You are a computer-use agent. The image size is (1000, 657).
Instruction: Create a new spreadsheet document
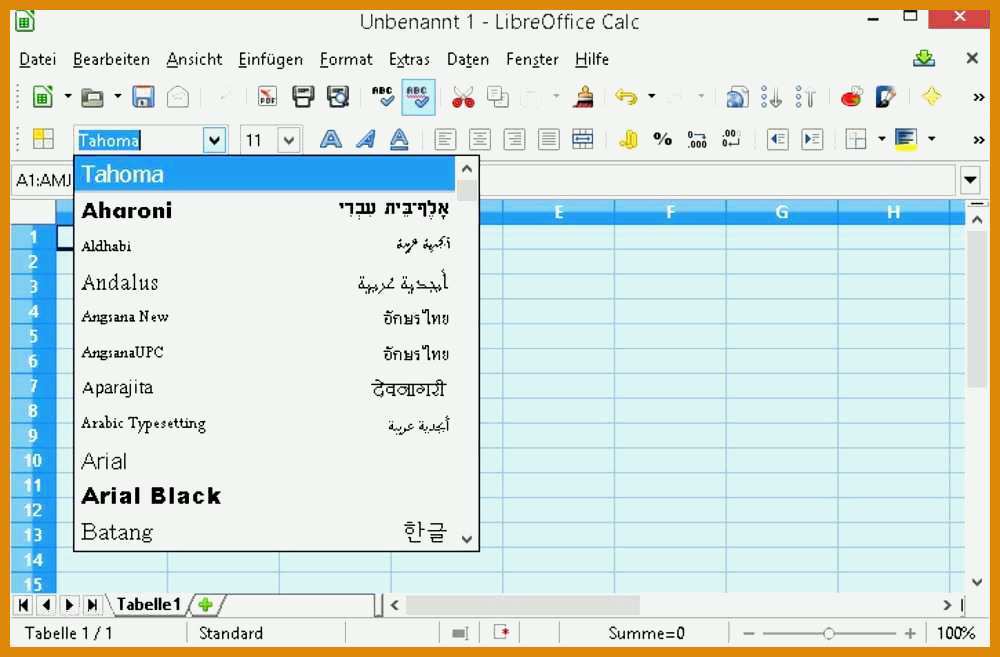[43, 97]
